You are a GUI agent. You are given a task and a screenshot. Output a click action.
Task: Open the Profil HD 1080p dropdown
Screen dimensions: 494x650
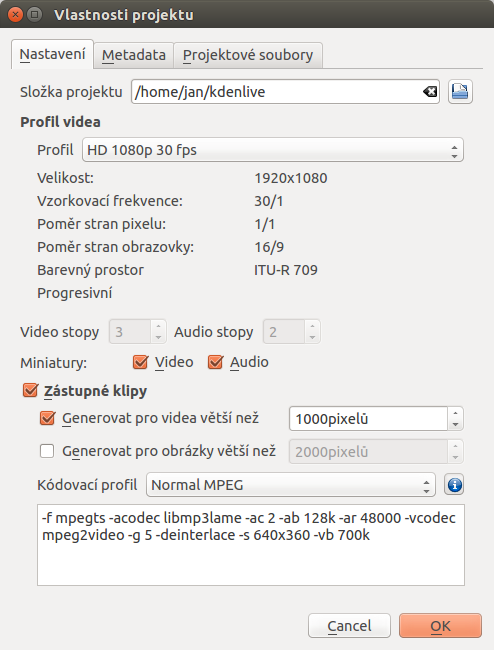click(x=273, y=150)
